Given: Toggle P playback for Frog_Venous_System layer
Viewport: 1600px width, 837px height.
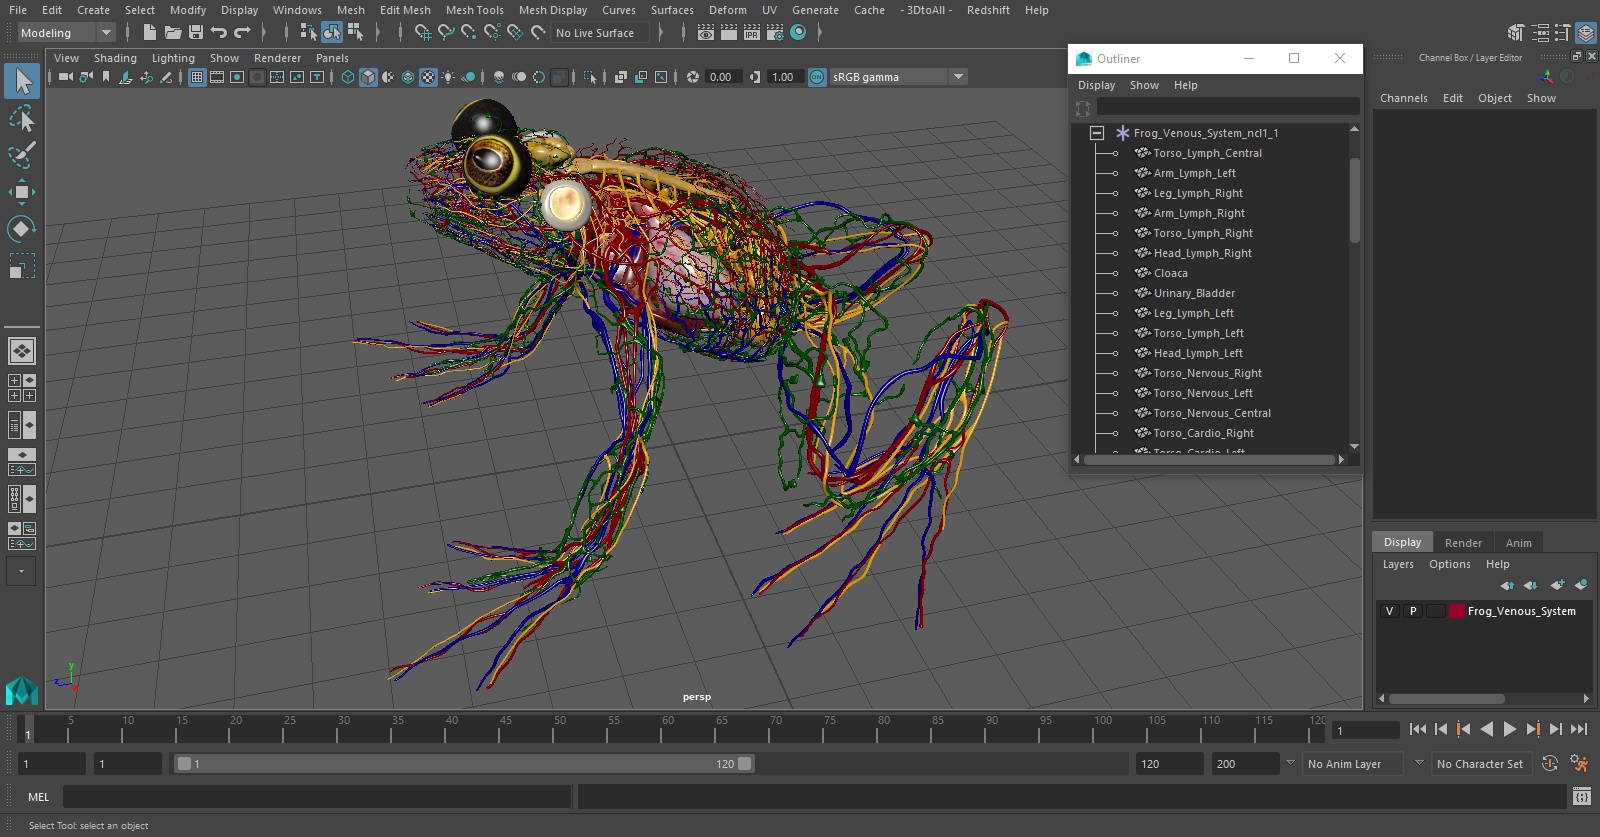Looking at the screenshot, I should pos(1413,611).
